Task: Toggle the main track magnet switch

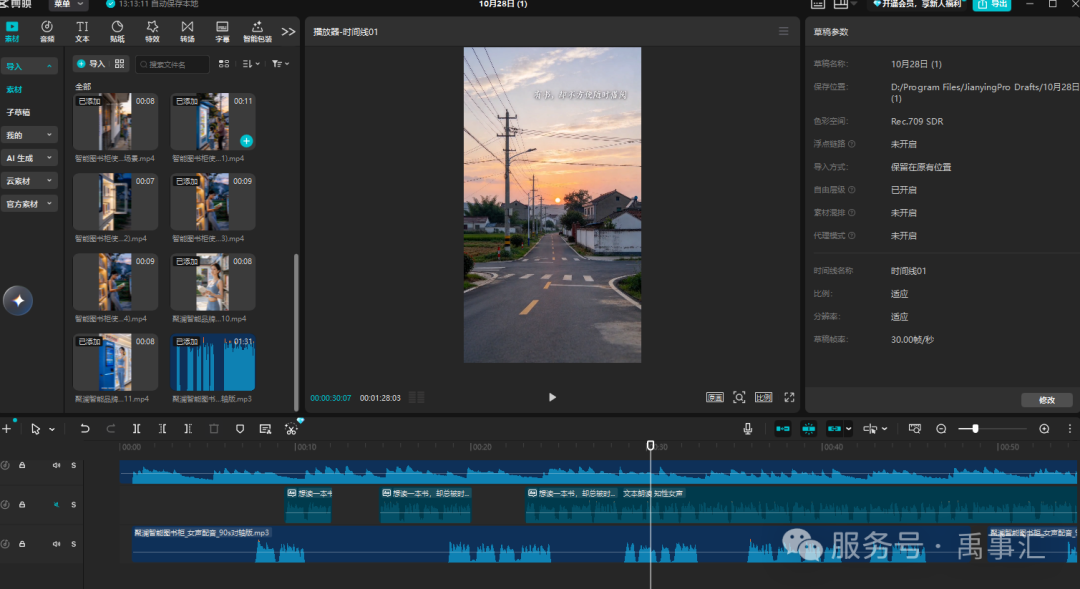Action: pyautogui.click(x=783, y=428)
